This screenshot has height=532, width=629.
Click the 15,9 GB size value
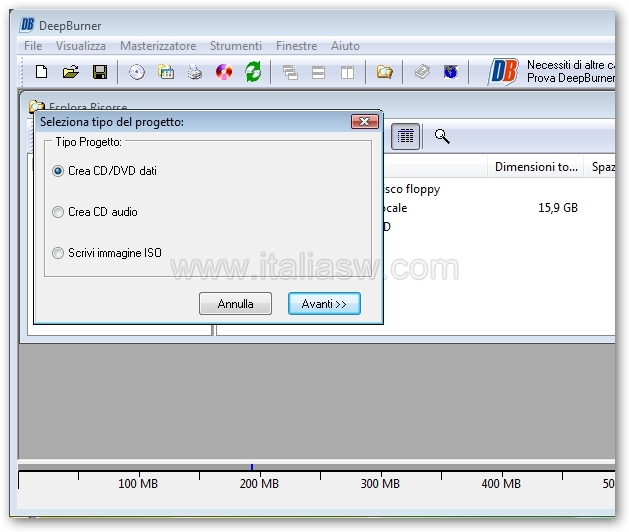point(558,208)
